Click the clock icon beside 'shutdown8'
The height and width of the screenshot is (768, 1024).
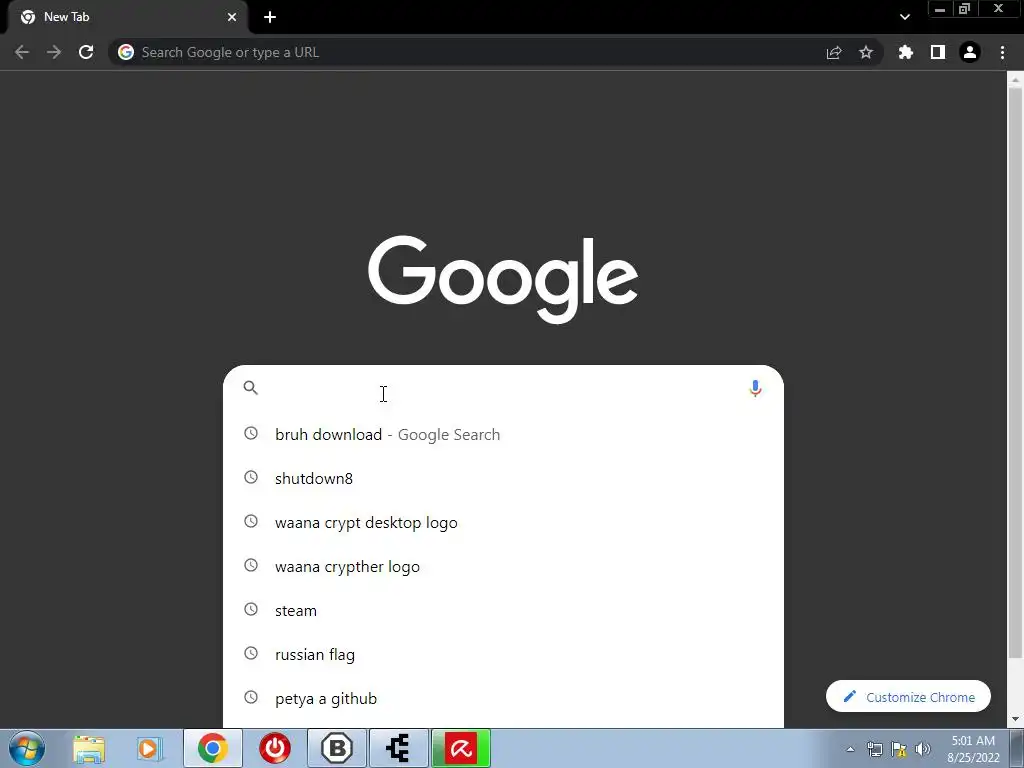pyautogui.click(x=251, y=477)
